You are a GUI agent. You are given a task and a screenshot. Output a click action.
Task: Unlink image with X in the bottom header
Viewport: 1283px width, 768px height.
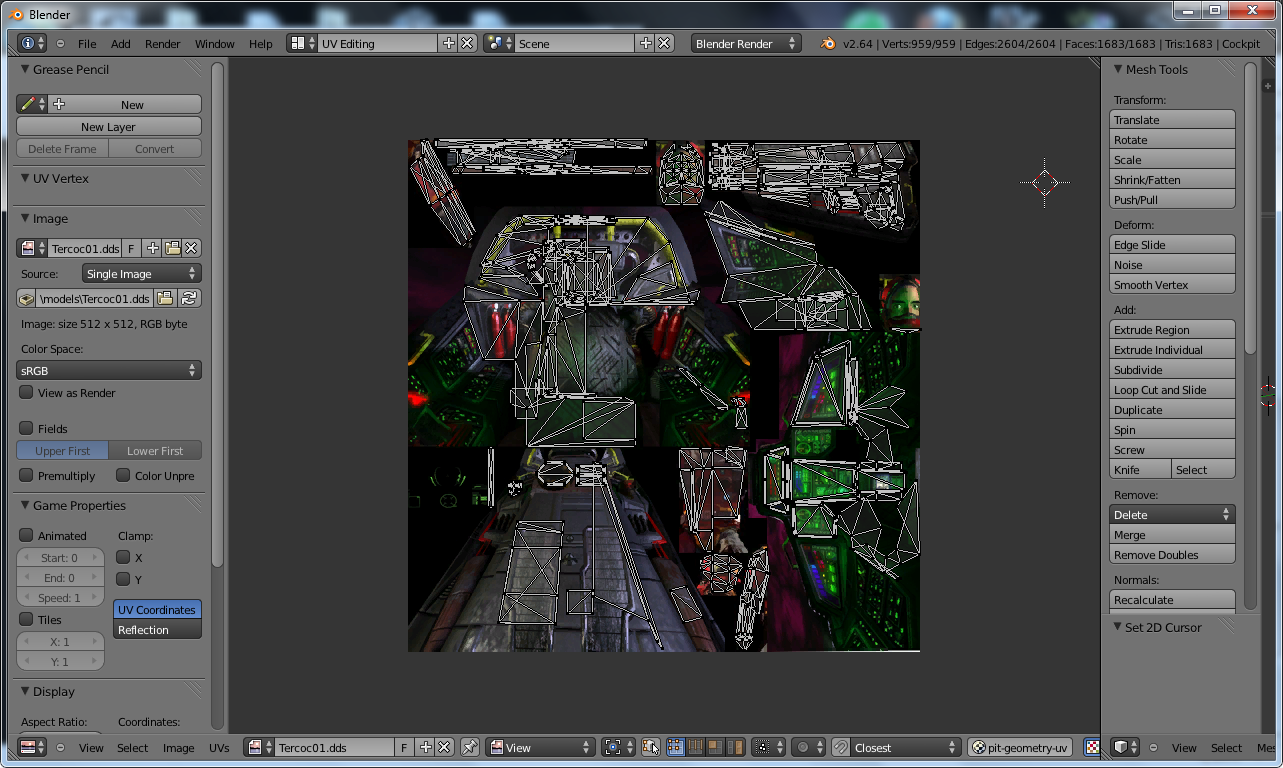click(x=444, y=747)
